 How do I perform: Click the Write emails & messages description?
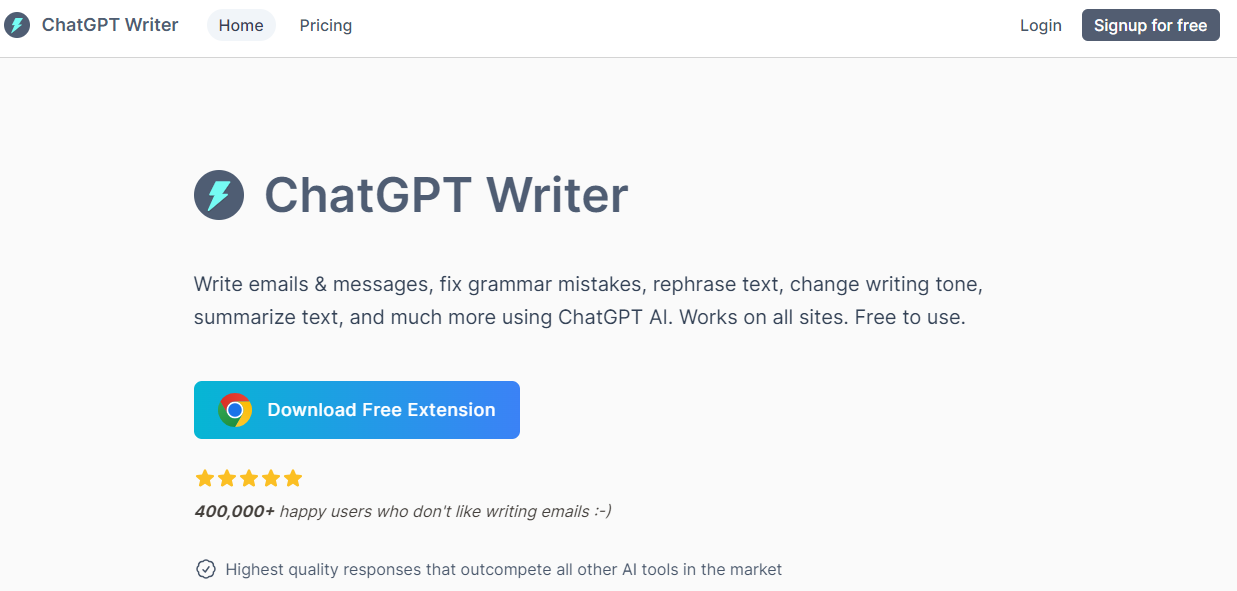tap(588, 301)
